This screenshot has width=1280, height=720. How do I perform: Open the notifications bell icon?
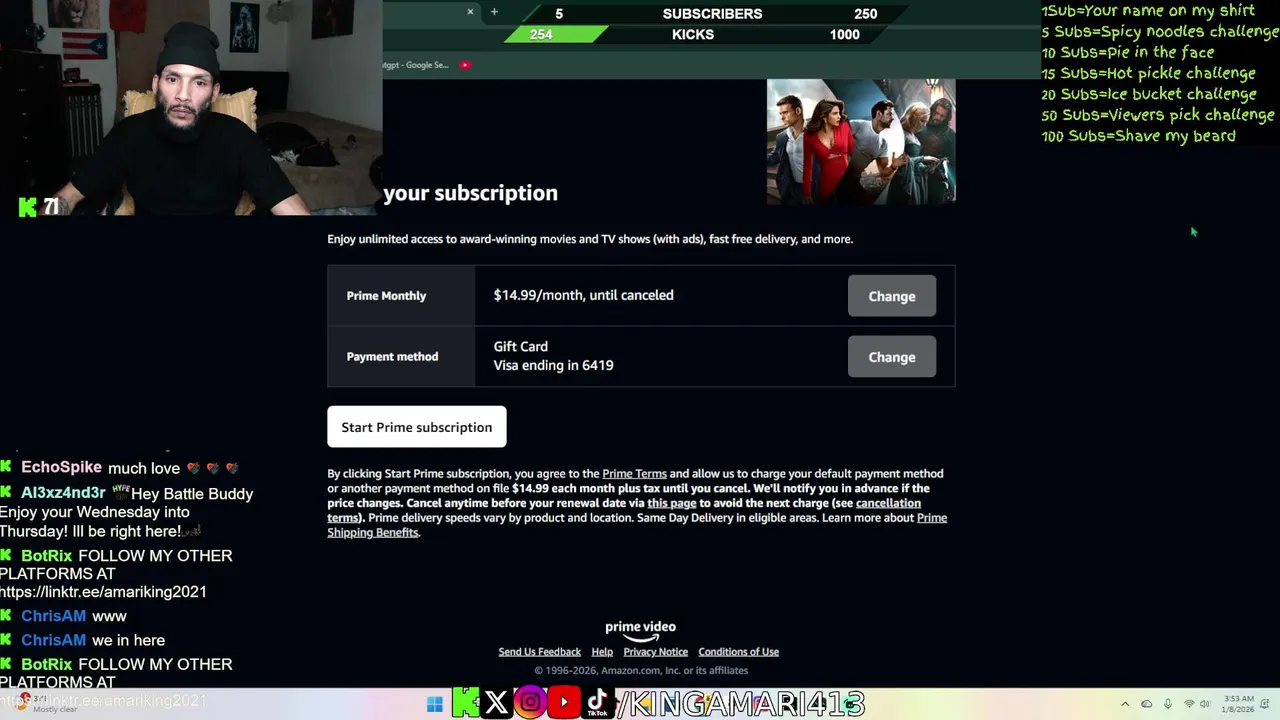(1267, 705)
